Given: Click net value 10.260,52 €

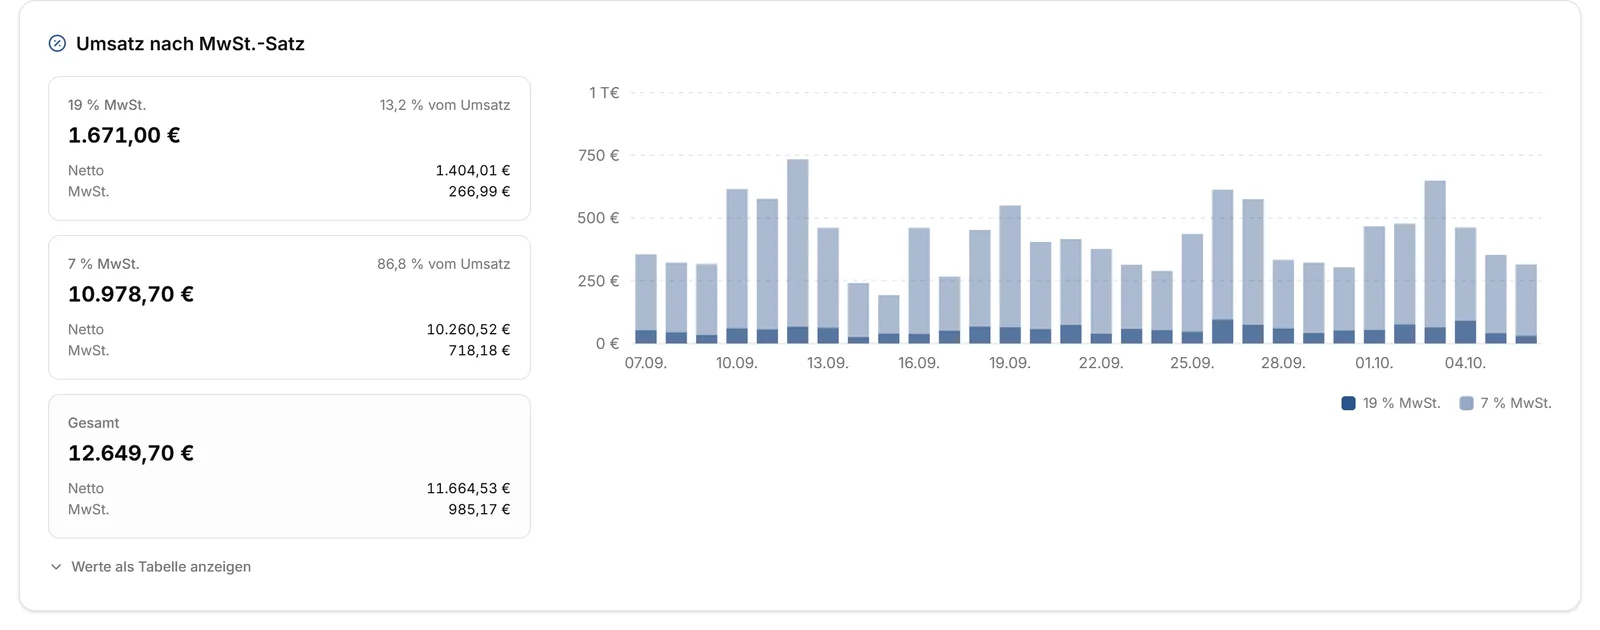Looking at the screenshot, I should pyautogui.click(x=468, y=329).
